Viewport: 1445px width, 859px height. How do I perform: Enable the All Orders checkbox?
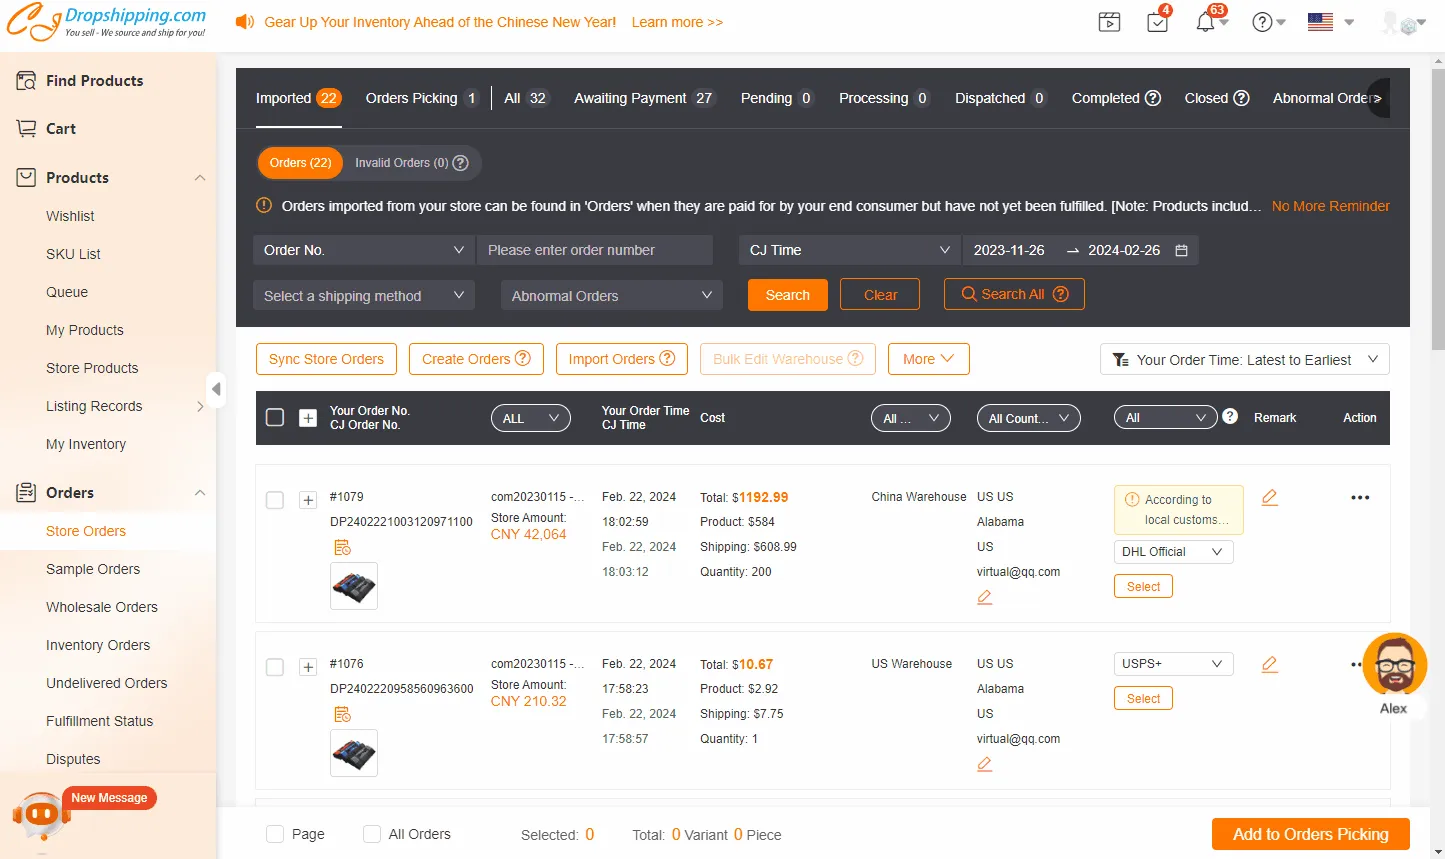372,834
